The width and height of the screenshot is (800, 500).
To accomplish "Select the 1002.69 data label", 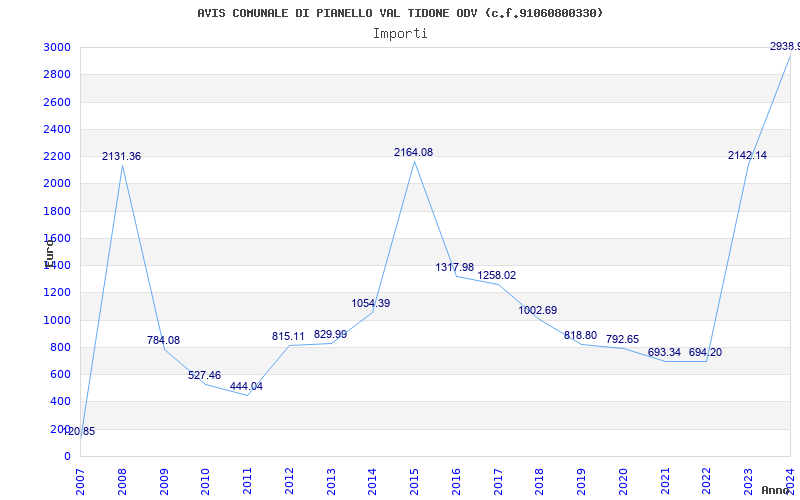I will pos(538,311).
